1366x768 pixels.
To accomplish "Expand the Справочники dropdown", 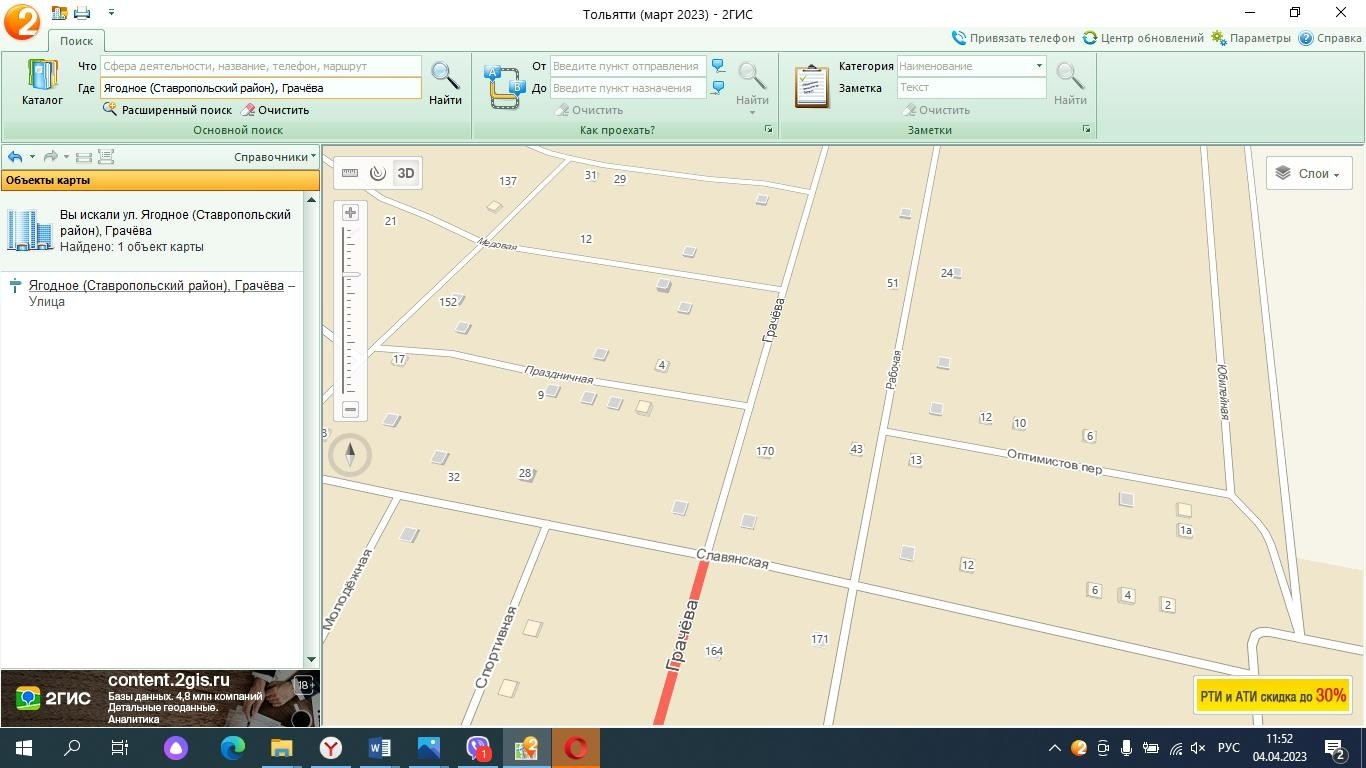I will (274, 157).
